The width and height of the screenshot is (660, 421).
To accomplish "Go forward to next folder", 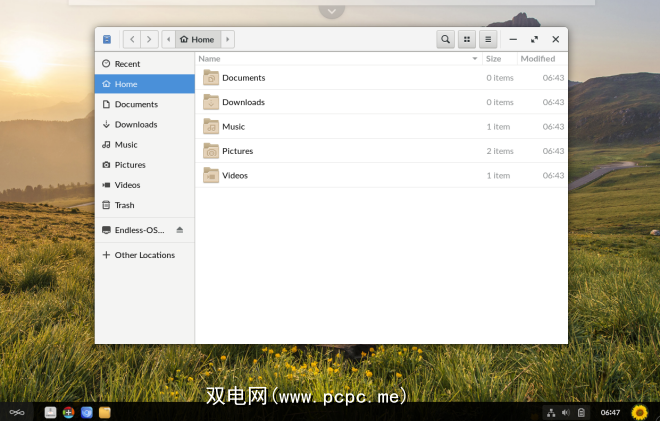I will [x=149, y=40].
